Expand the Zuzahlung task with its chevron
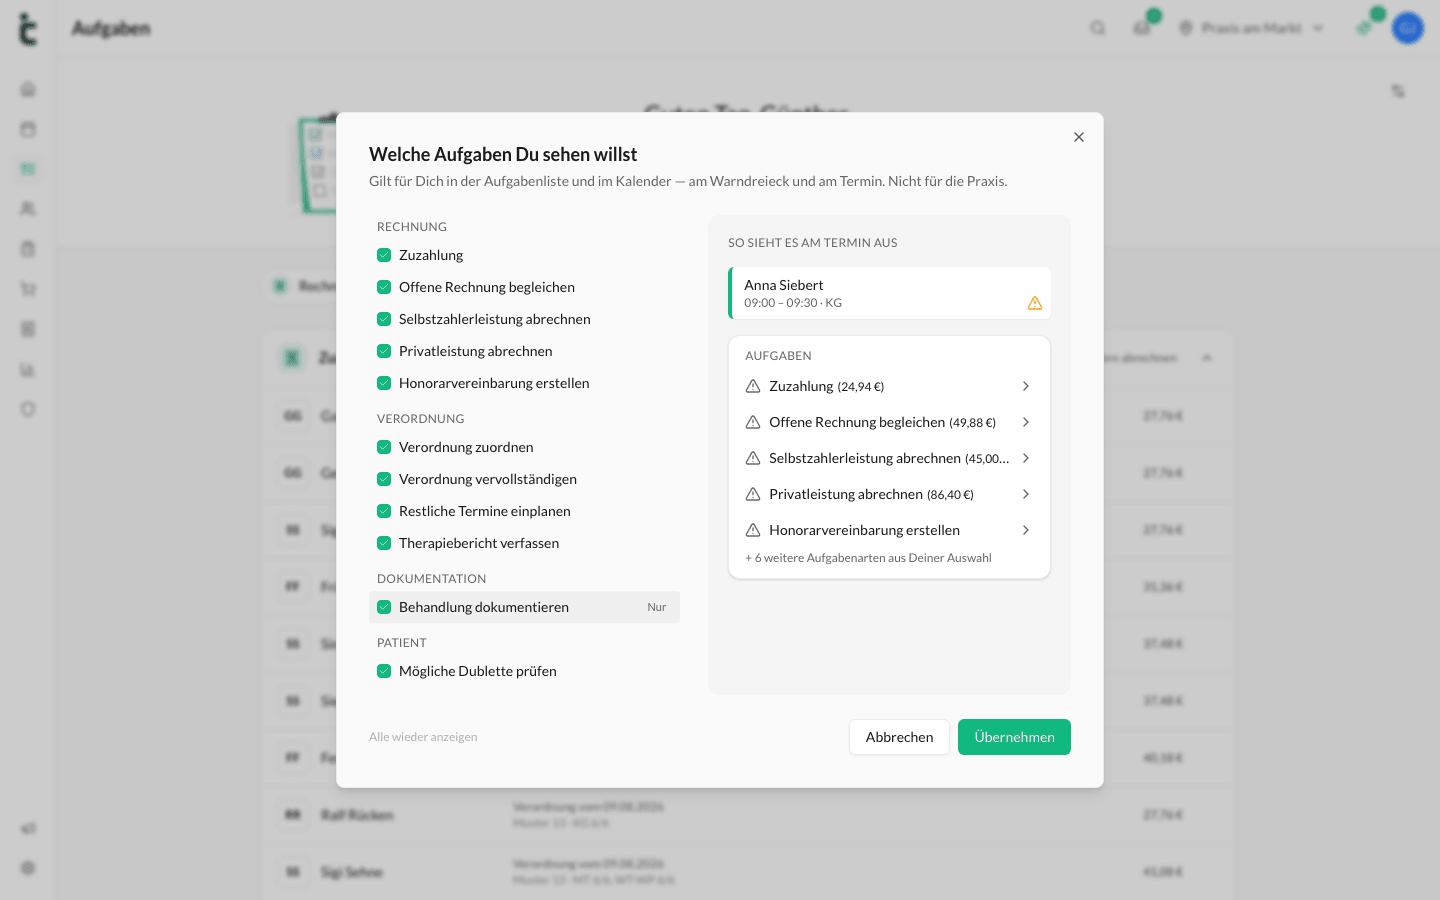1440x900 pixels. coord(1026,386)
